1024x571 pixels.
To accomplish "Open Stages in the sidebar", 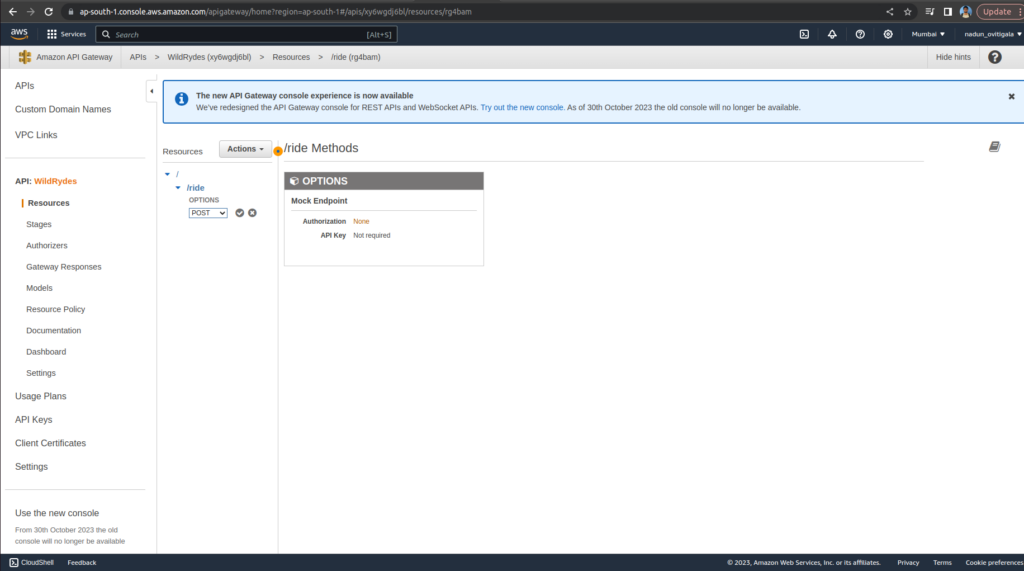I will 39,224.
